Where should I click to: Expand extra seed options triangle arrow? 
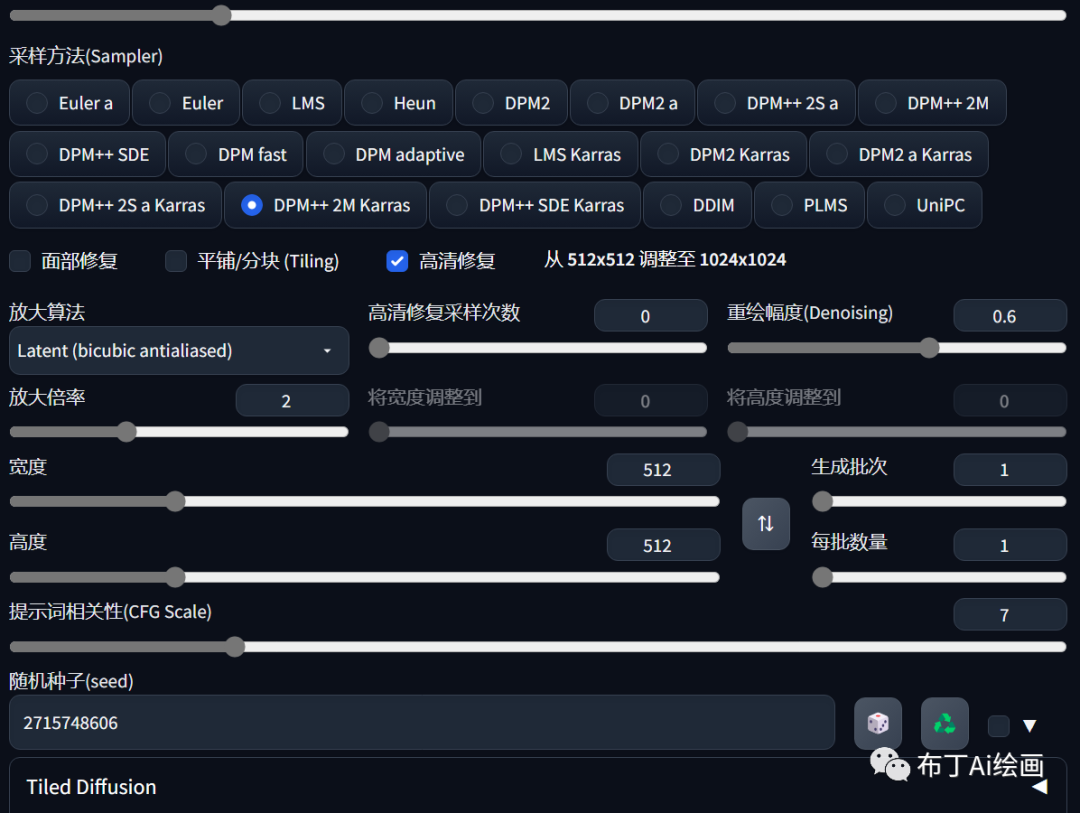point(1029,726)
